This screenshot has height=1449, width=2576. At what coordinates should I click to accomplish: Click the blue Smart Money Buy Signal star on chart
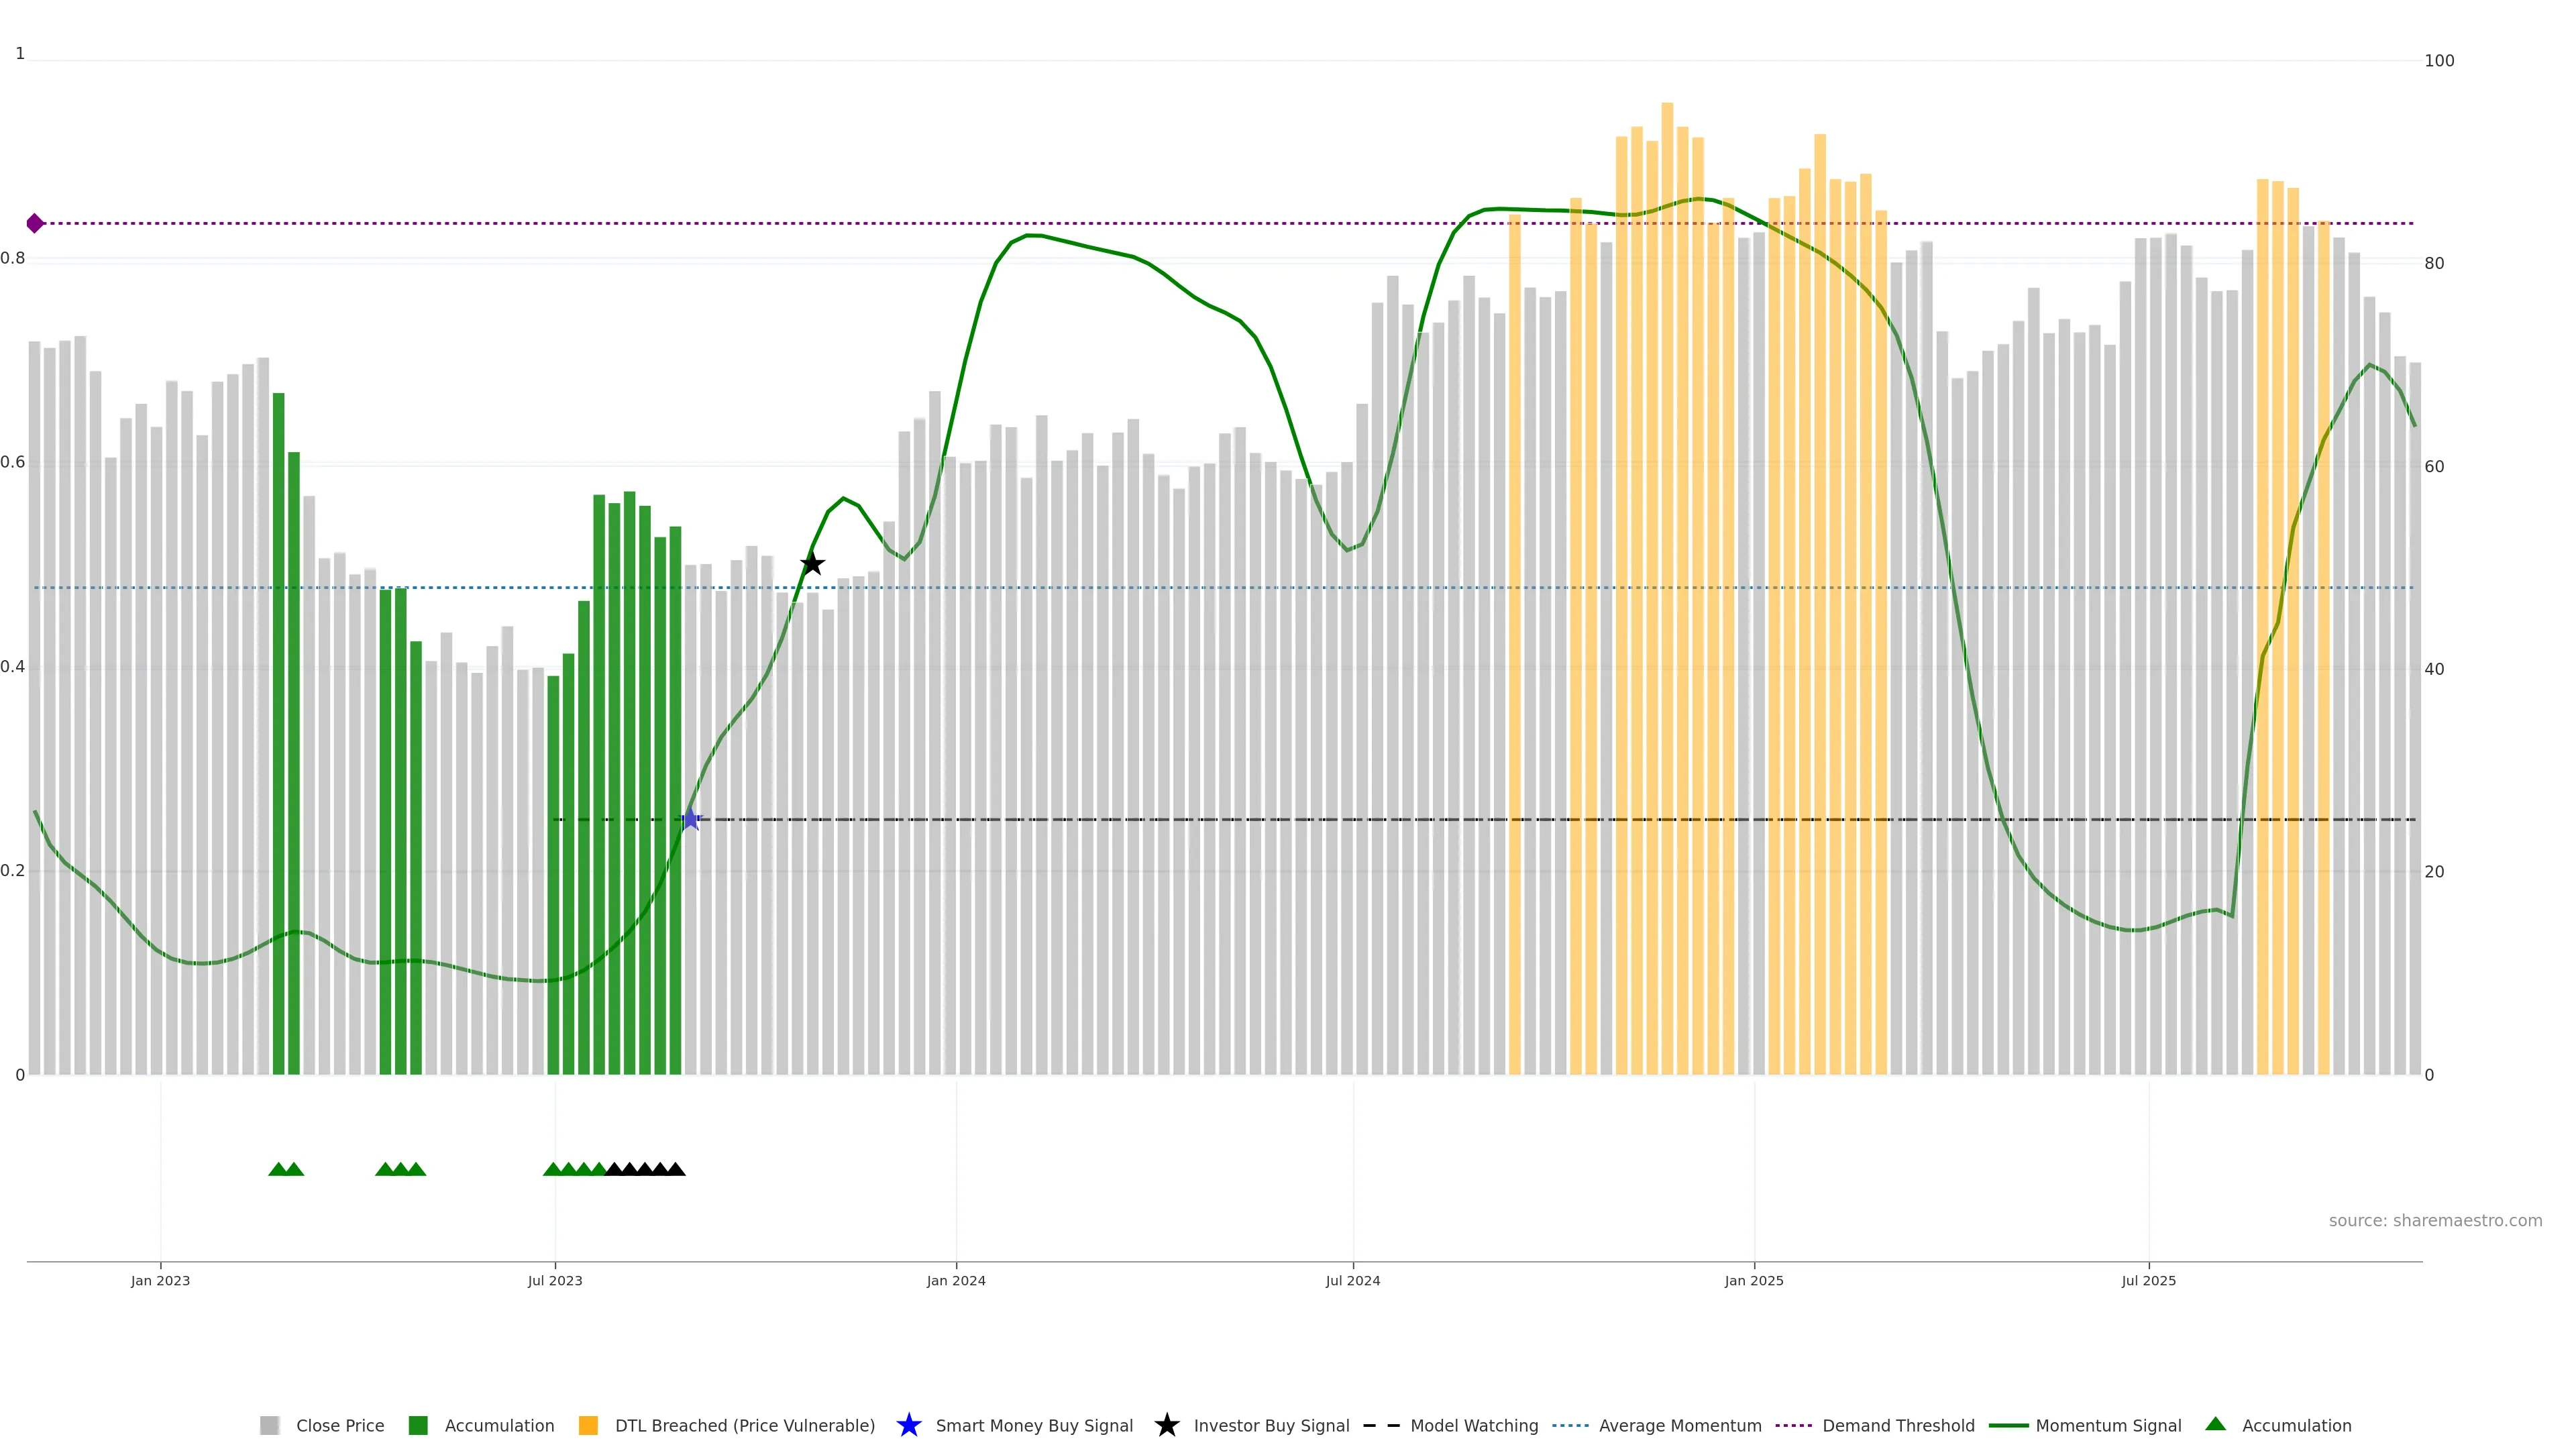point(690,820)
